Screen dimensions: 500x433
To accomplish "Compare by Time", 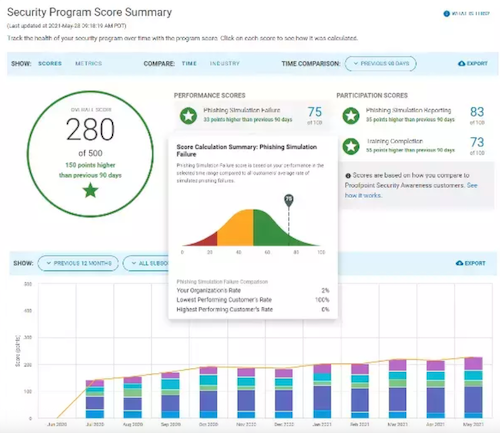I will 189,63.
